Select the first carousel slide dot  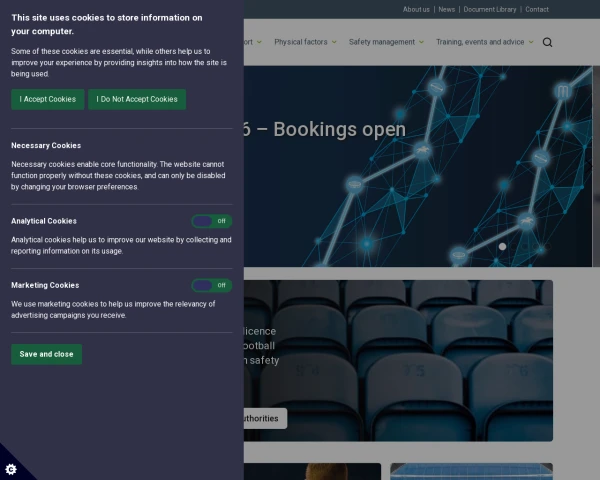502,247
